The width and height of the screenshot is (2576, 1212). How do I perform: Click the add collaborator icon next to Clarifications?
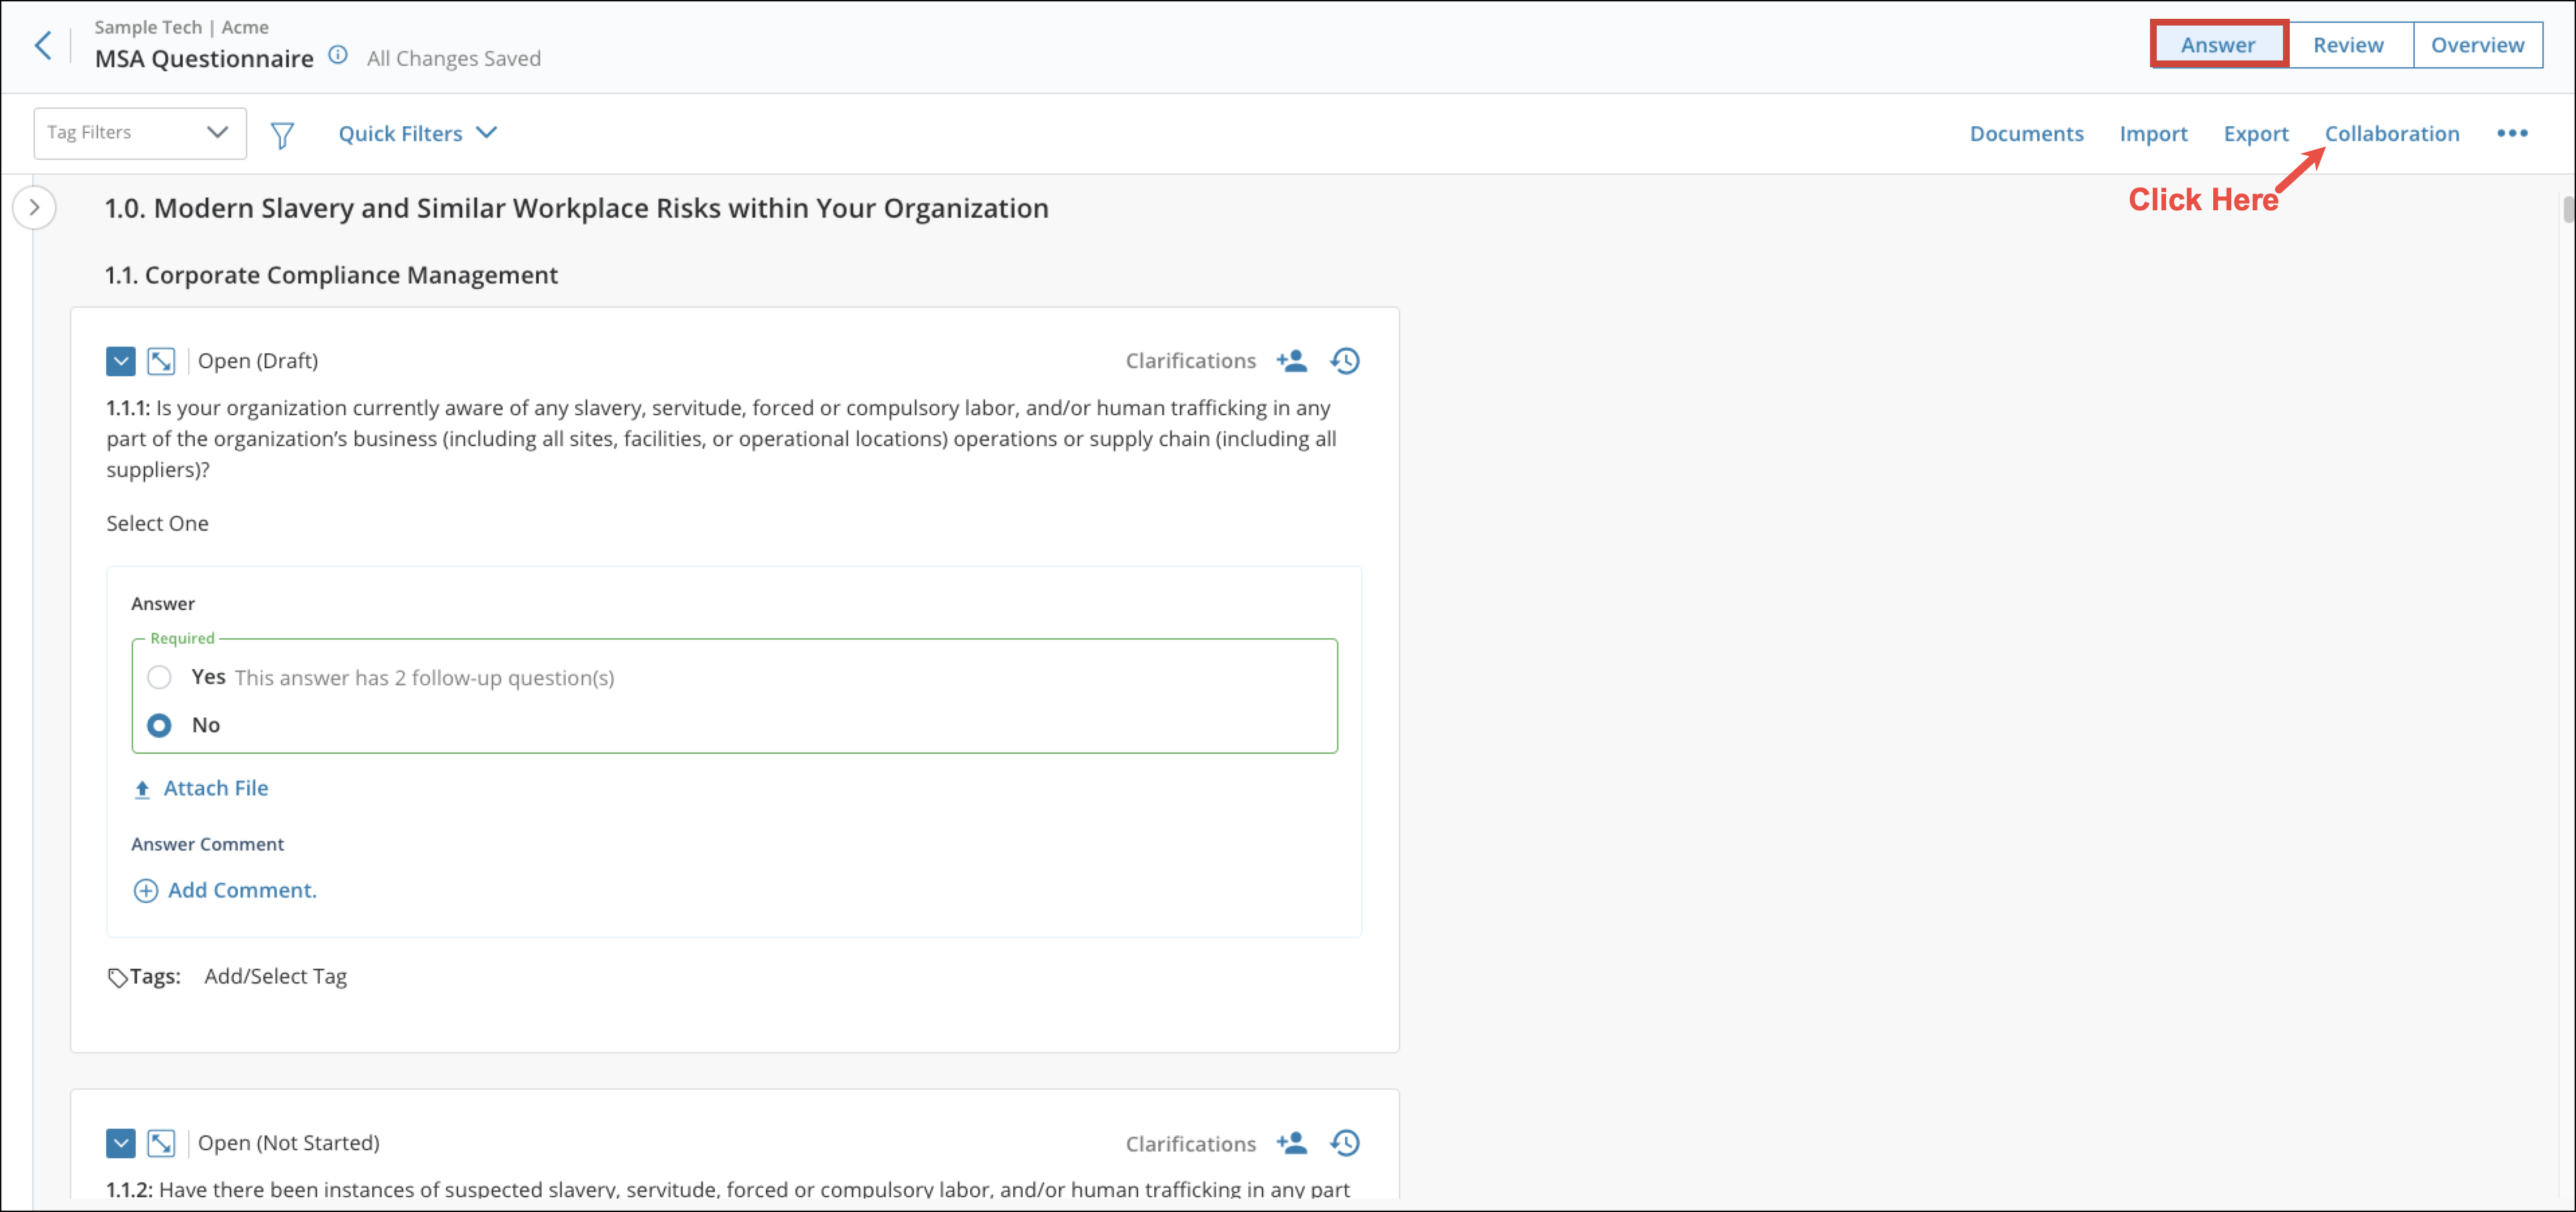tap(1292, 360)
